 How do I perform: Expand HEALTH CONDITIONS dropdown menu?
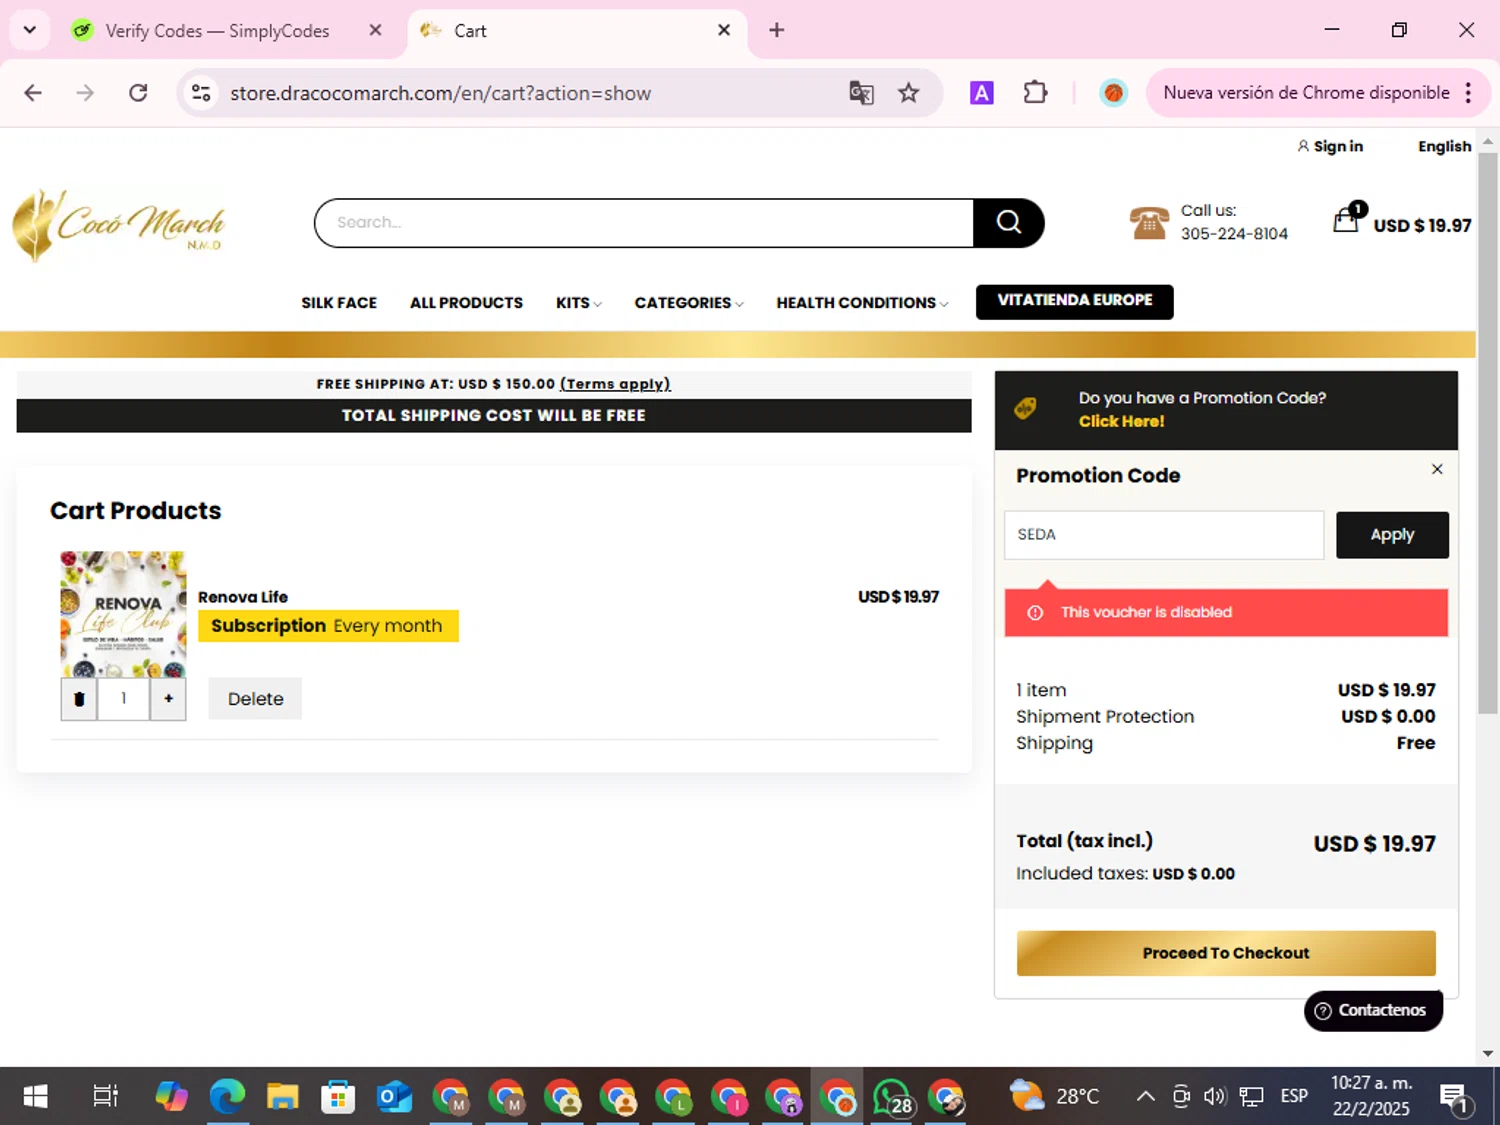pos(862,303)
